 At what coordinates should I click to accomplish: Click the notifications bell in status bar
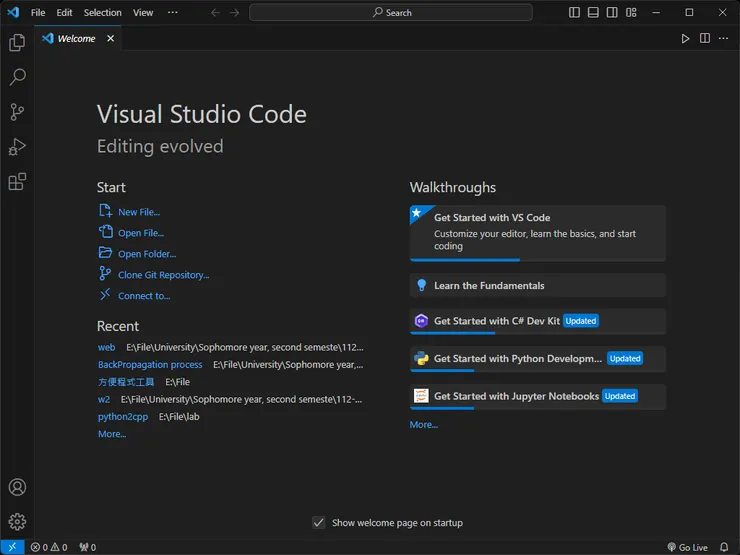pyautogui.click(x=724, y=547)
